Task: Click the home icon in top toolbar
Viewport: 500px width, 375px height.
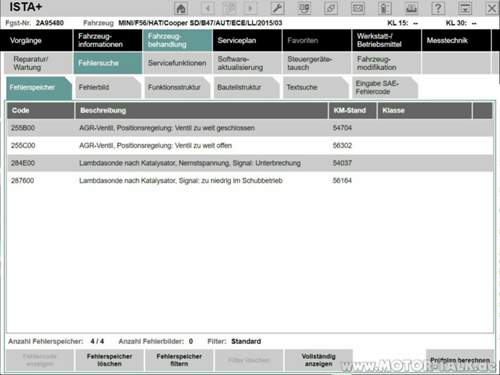Action: tap(181, 8)
